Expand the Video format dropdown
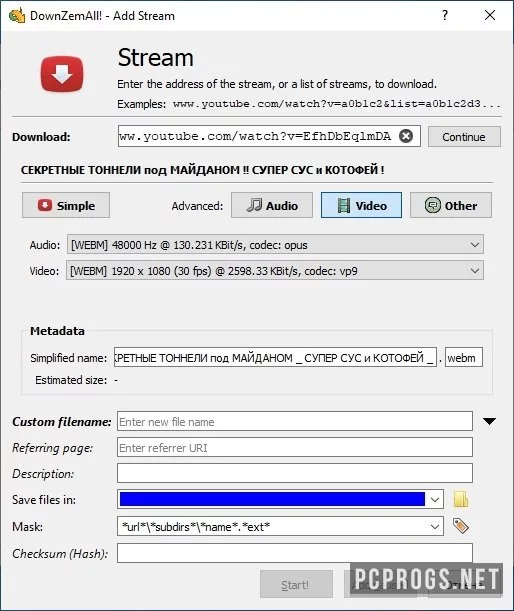The height and width of the screenshot is (611, 514). pos(275,271)
